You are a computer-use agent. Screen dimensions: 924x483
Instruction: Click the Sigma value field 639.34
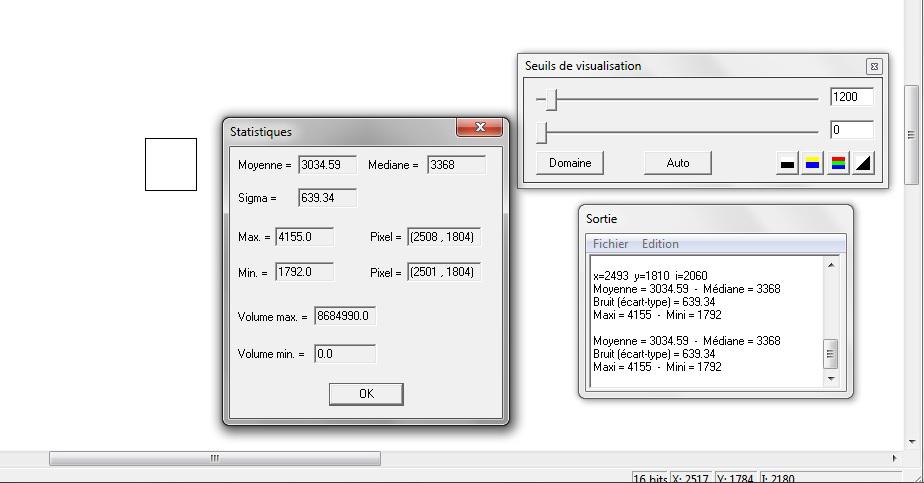pyautogui.click(x=327, y=198)
